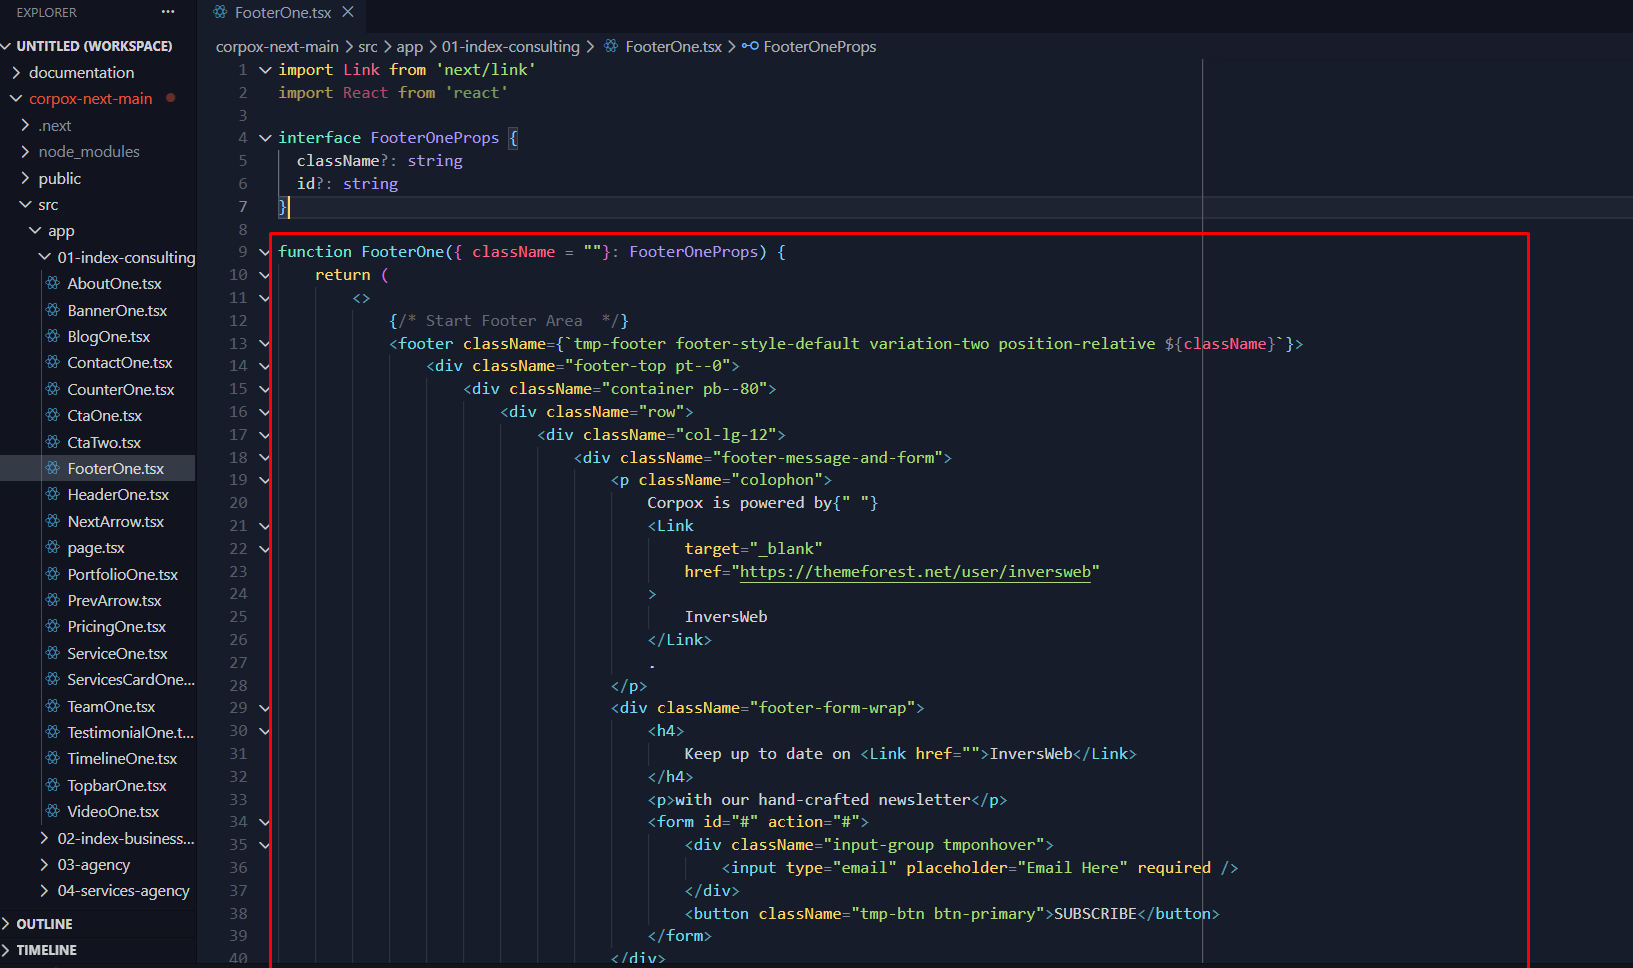Open PortfolioOne.tsx file
Screen dimensions: 1633x968
(122, 574)
